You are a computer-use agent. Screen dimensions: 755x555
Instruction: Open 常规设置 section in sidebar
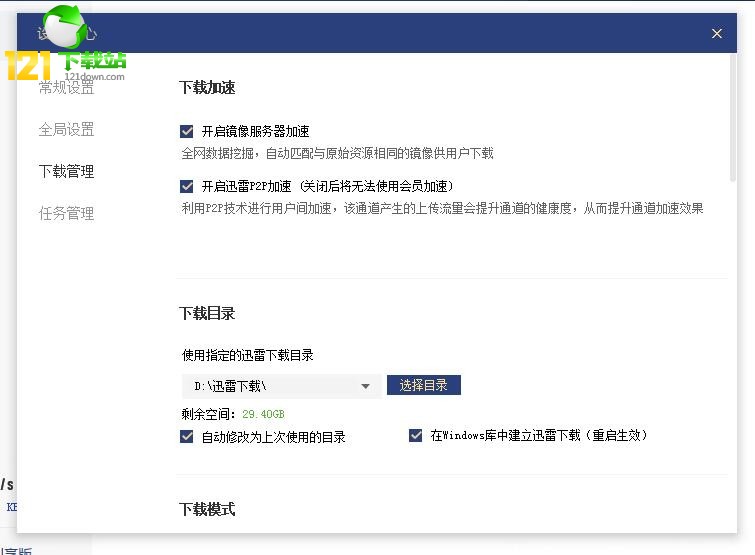[x=66, y=88]
